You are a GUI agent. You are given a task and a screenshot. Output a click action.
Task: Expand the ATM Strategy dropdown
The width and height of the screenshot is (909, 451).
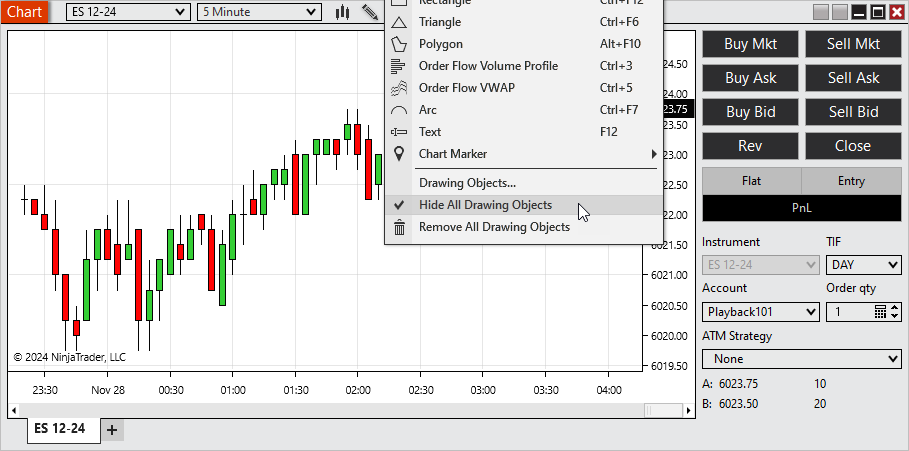[801, 359]
